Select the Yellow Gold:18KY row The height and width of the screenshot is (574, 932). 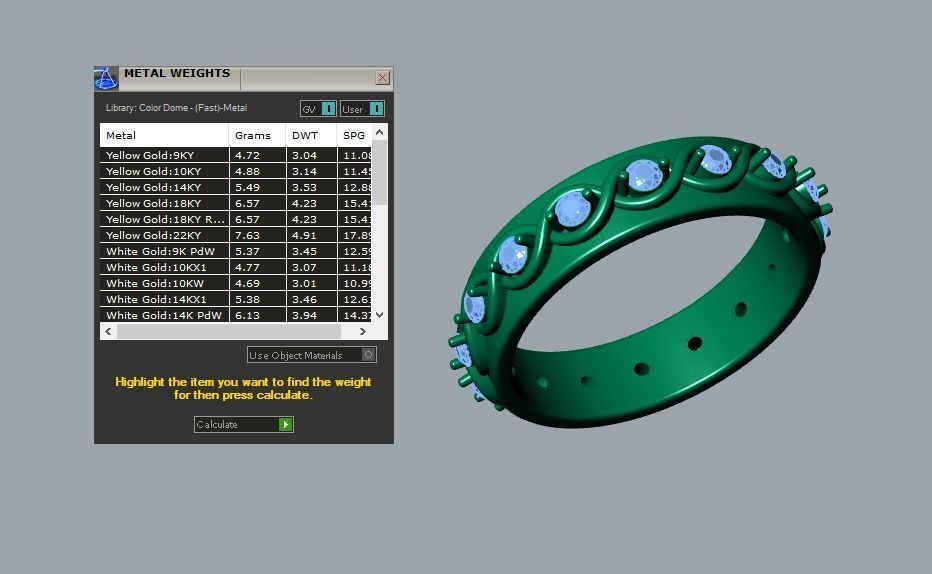tap(235, 203)
